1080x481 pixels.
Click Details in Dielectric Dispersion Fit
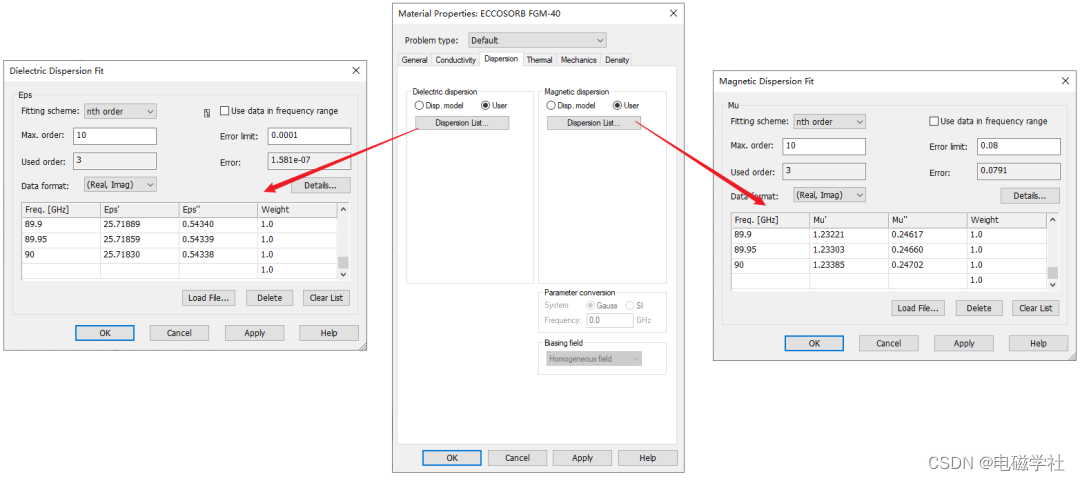tap(321, 185)
